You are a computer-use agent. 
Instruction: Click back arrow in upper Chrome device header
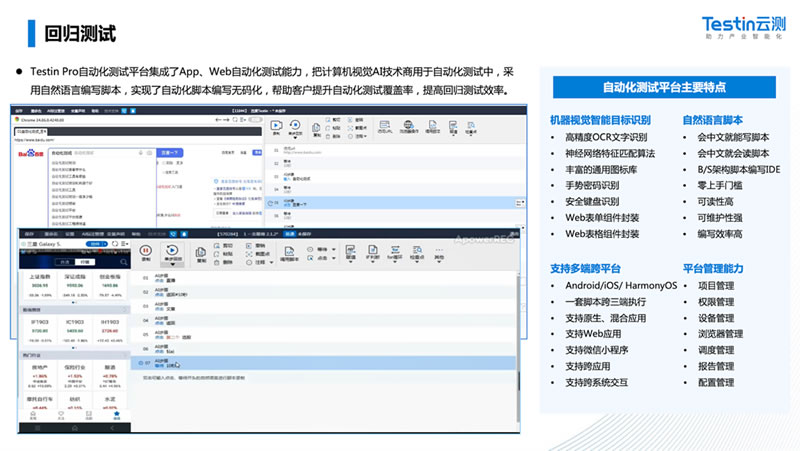[218, 119]
